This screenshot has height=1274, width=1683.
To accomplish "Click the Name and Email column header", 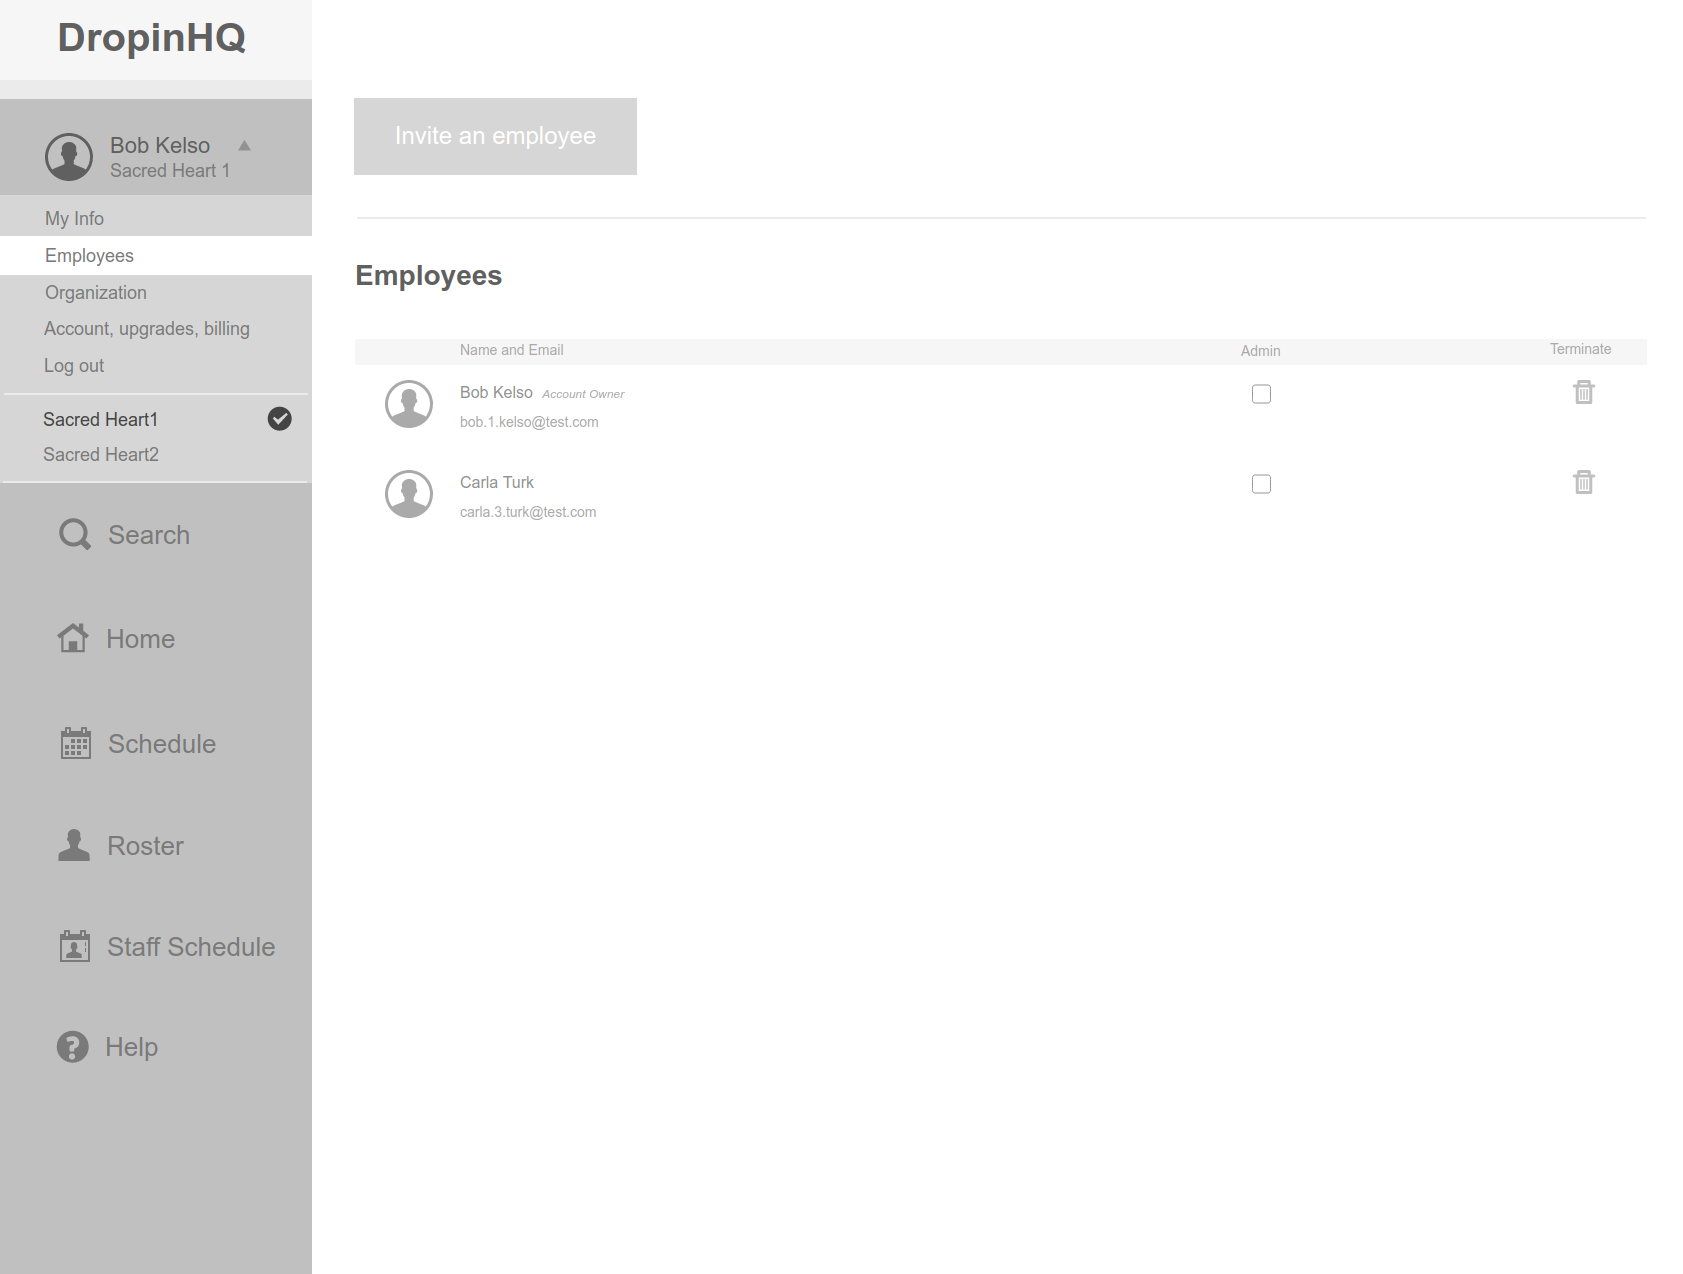I will tap(511, 350).
